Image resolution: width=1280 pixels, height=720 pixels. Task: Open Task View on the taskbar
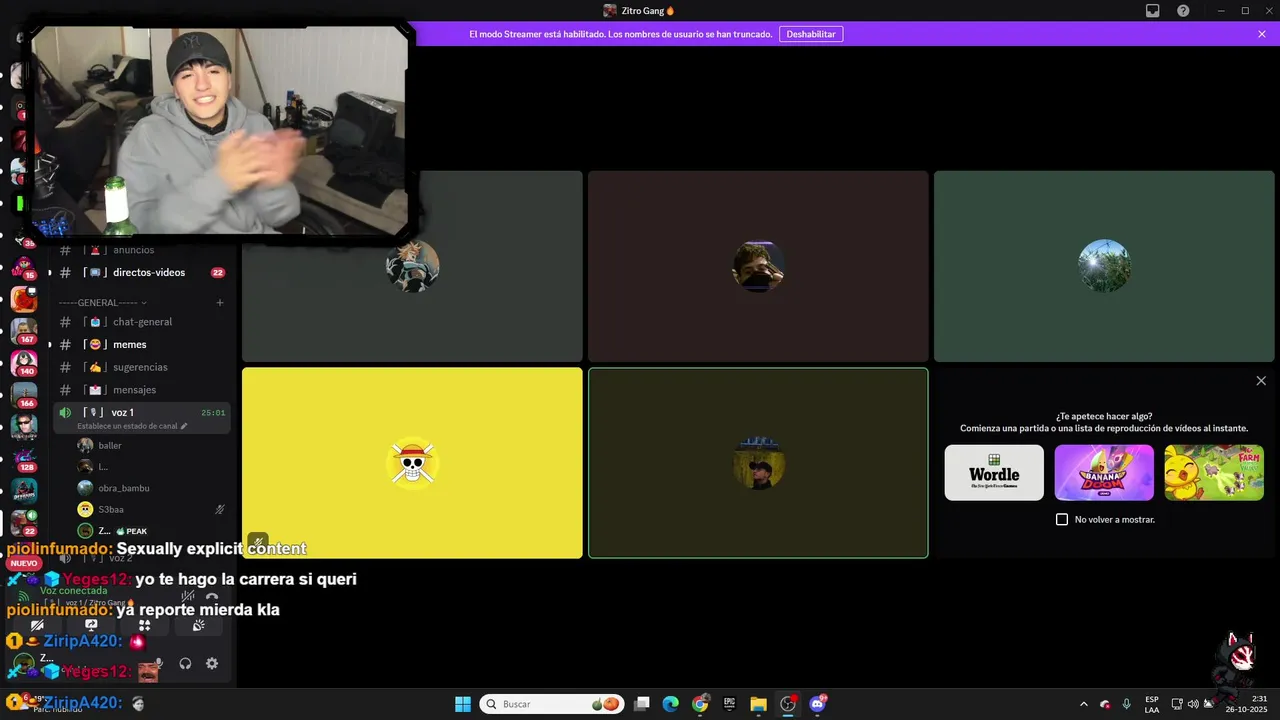click(642, 704)
